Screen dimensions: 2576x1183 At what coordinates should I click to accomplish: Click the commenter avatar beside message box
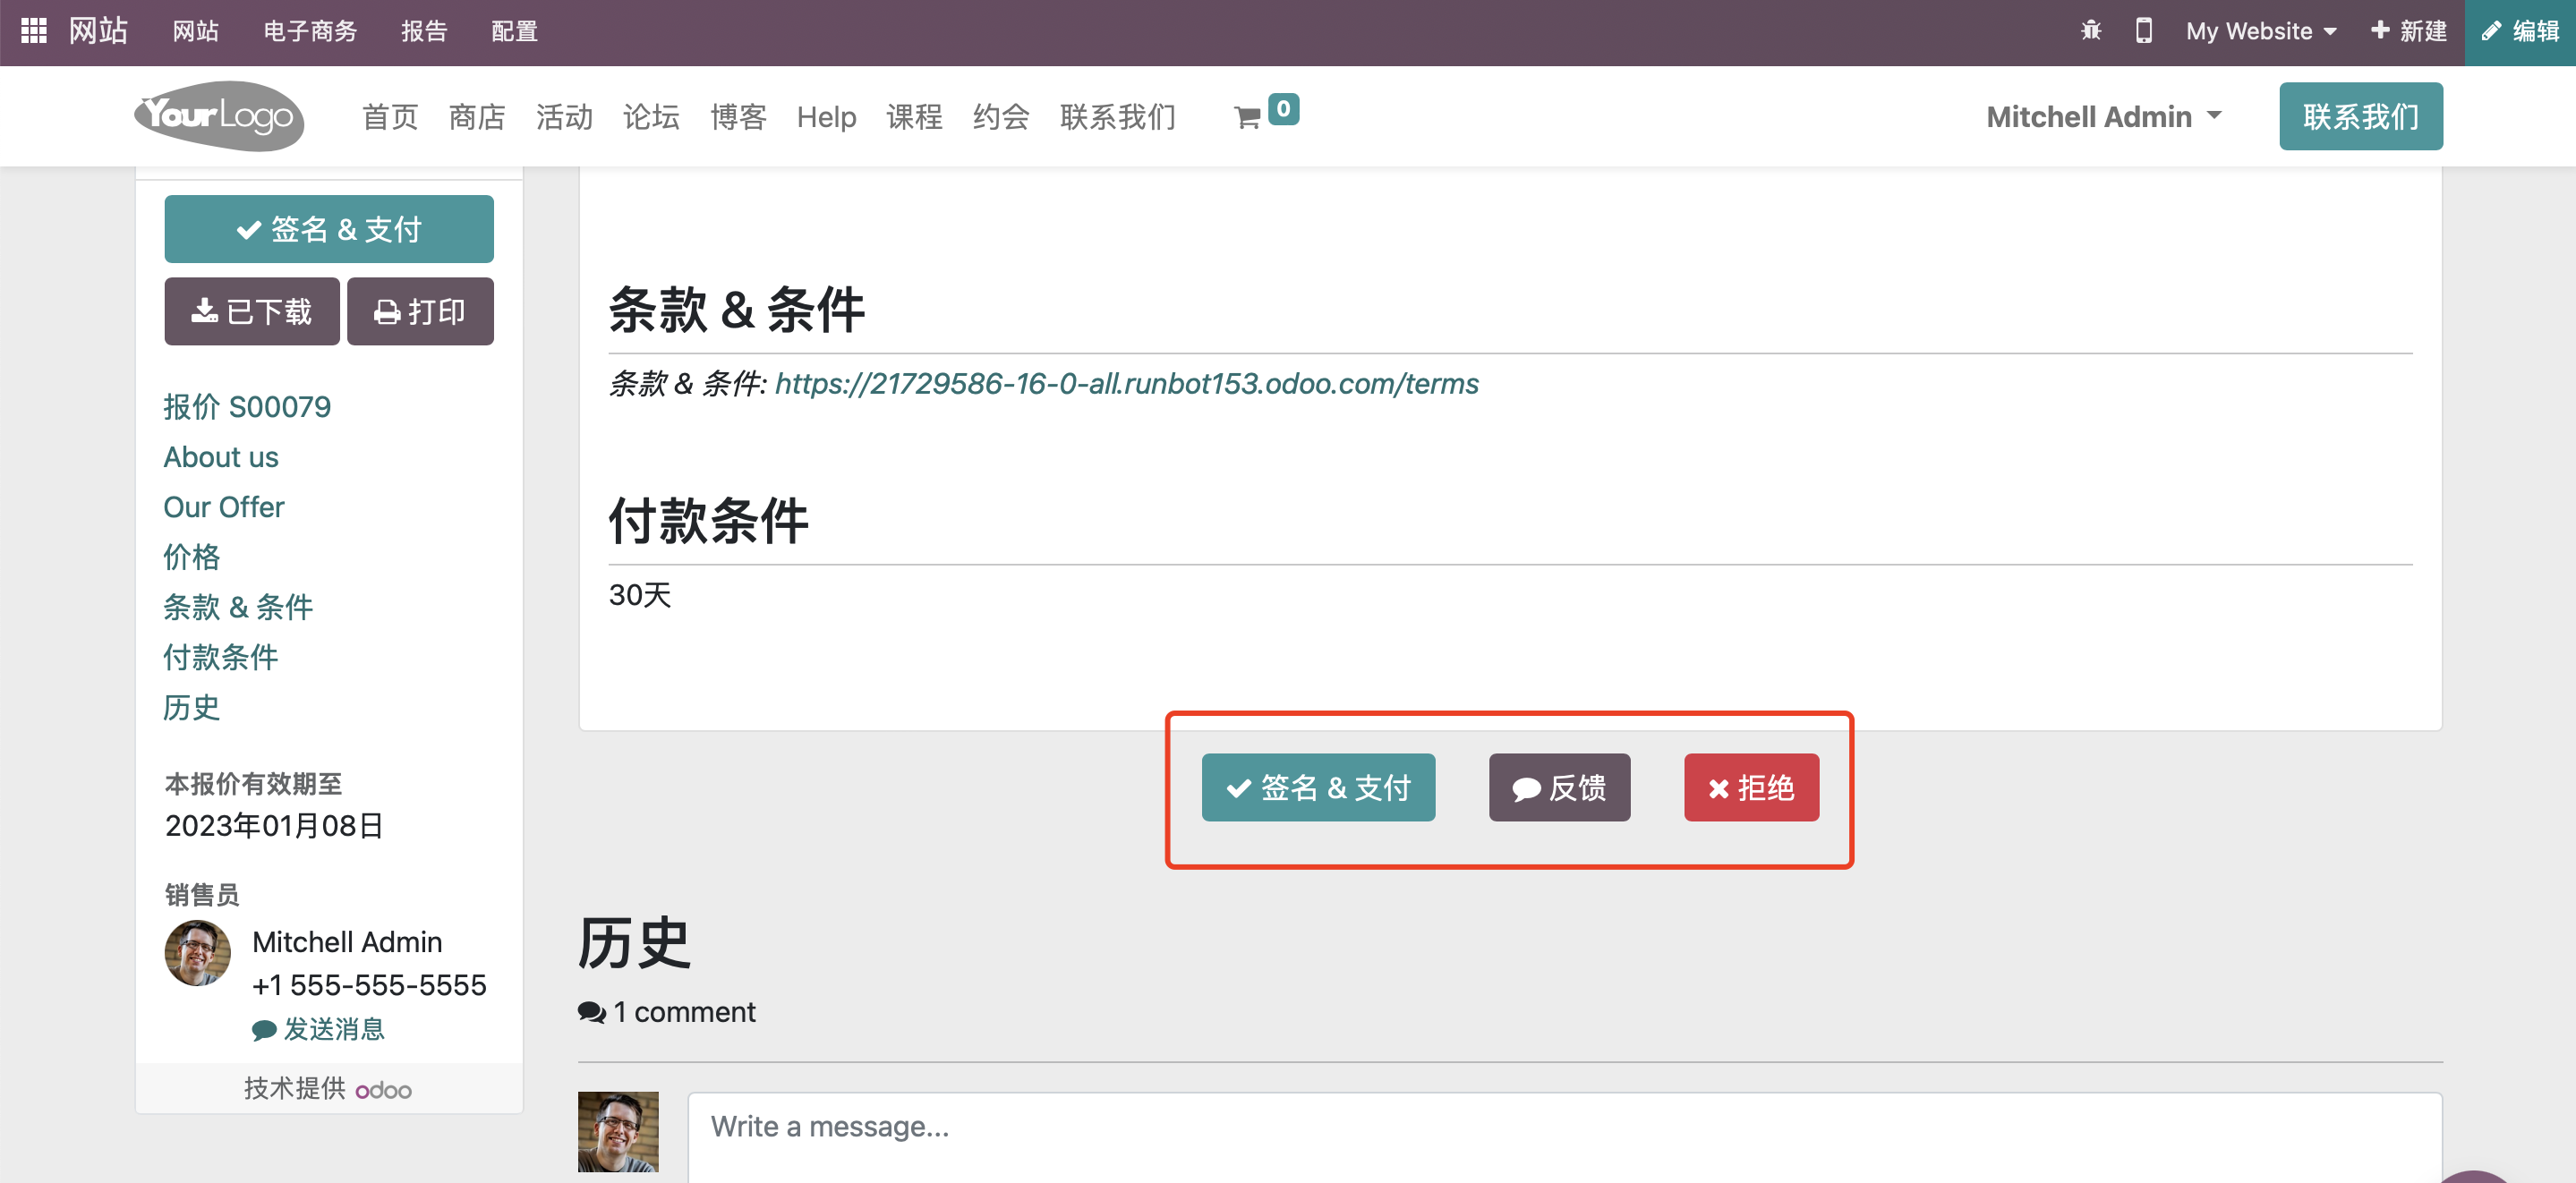[618, 1131]
